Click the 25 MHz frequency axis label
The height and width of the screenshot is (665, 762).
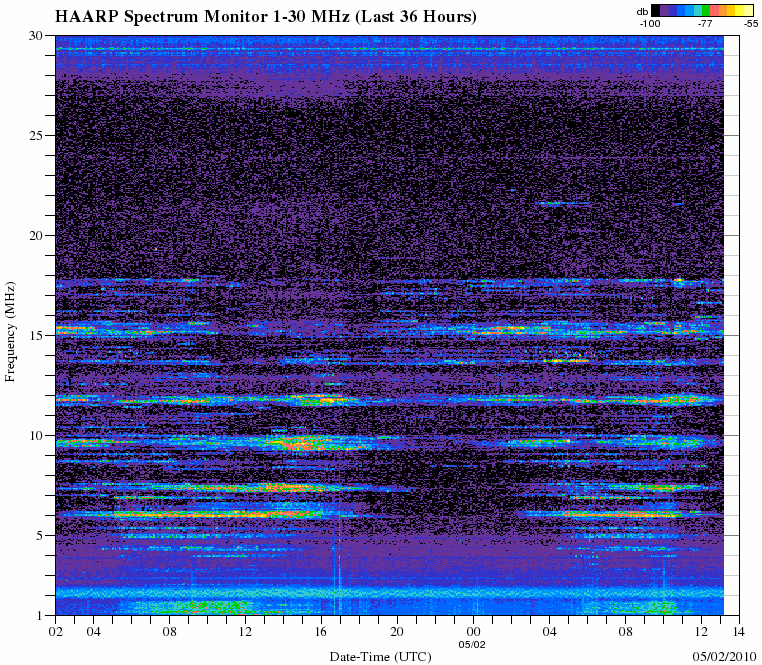coord(37,135)
